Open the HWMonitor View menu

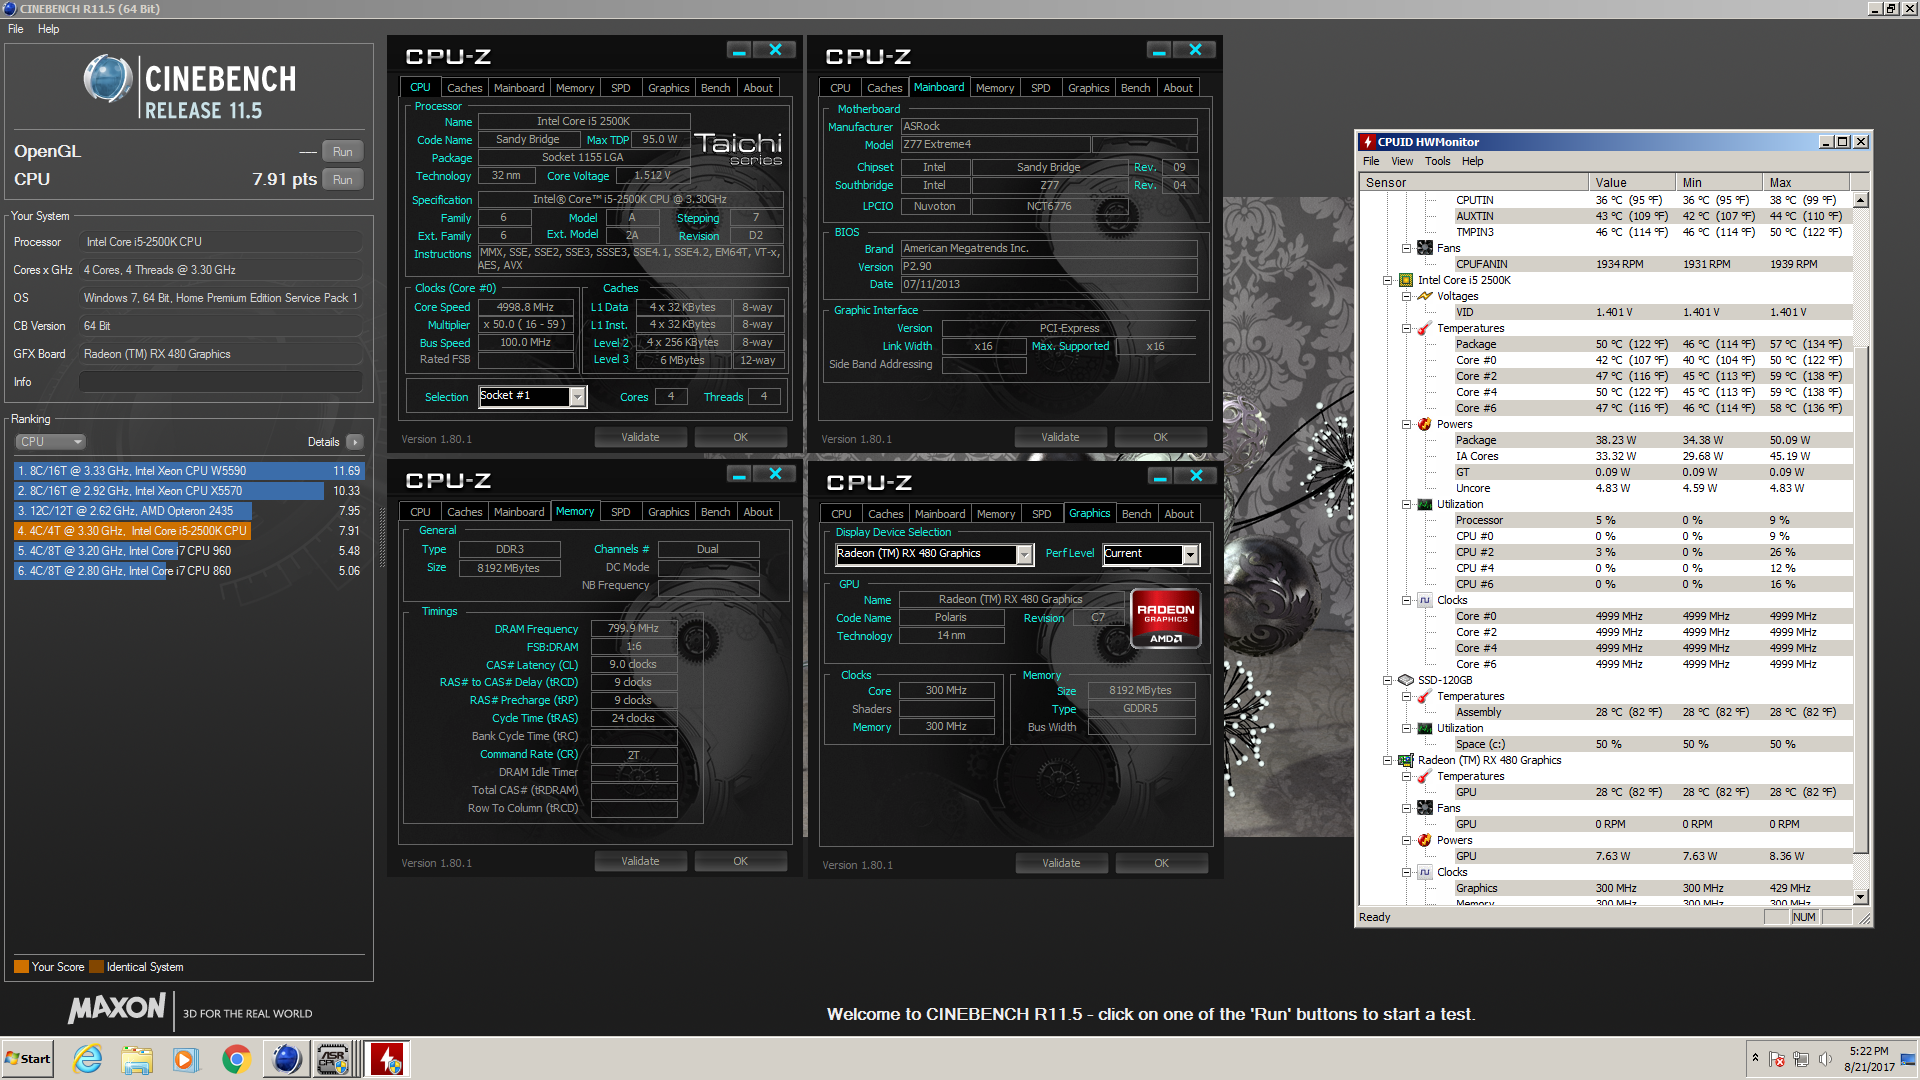tap(1402, 161)
